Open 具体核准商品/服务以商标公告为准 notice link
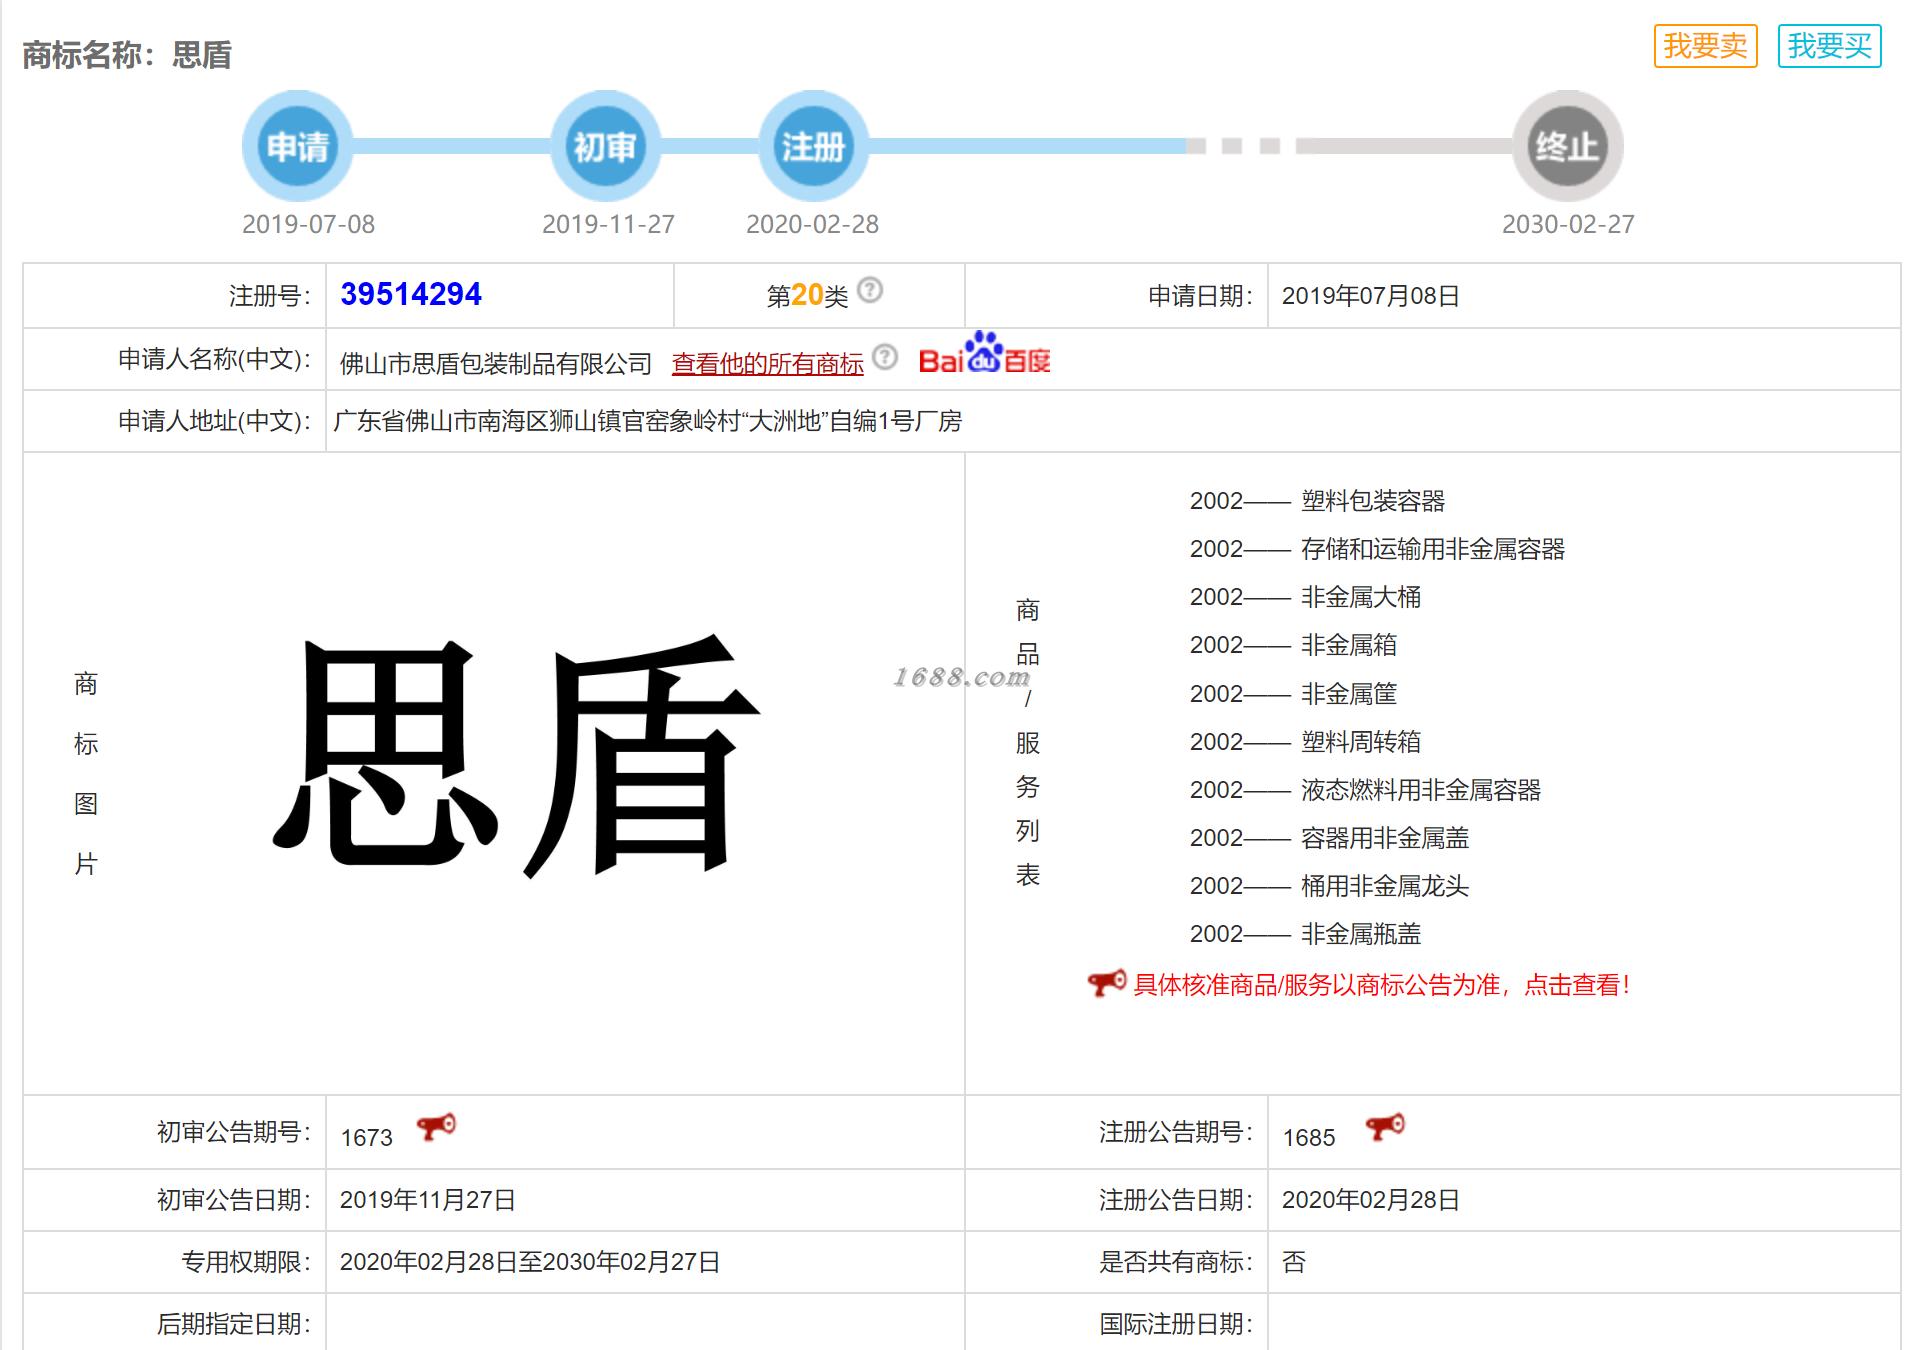The width and height of the screenshot is (1922, 1350). click(x=1382, y=985)
